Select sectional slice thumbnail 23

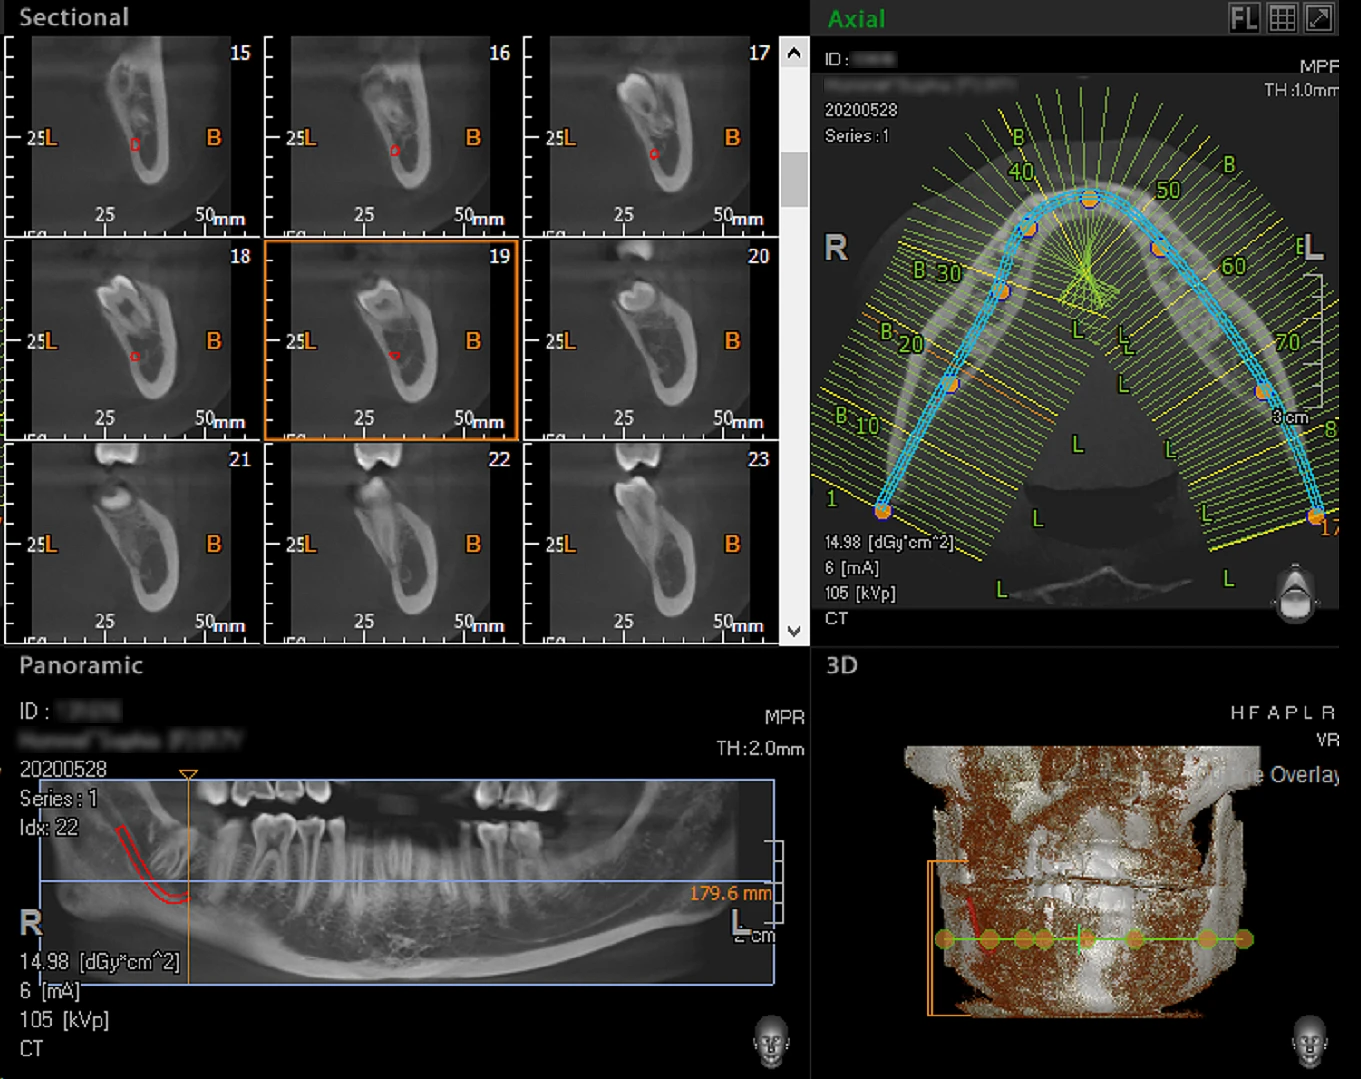click(650, 542)
